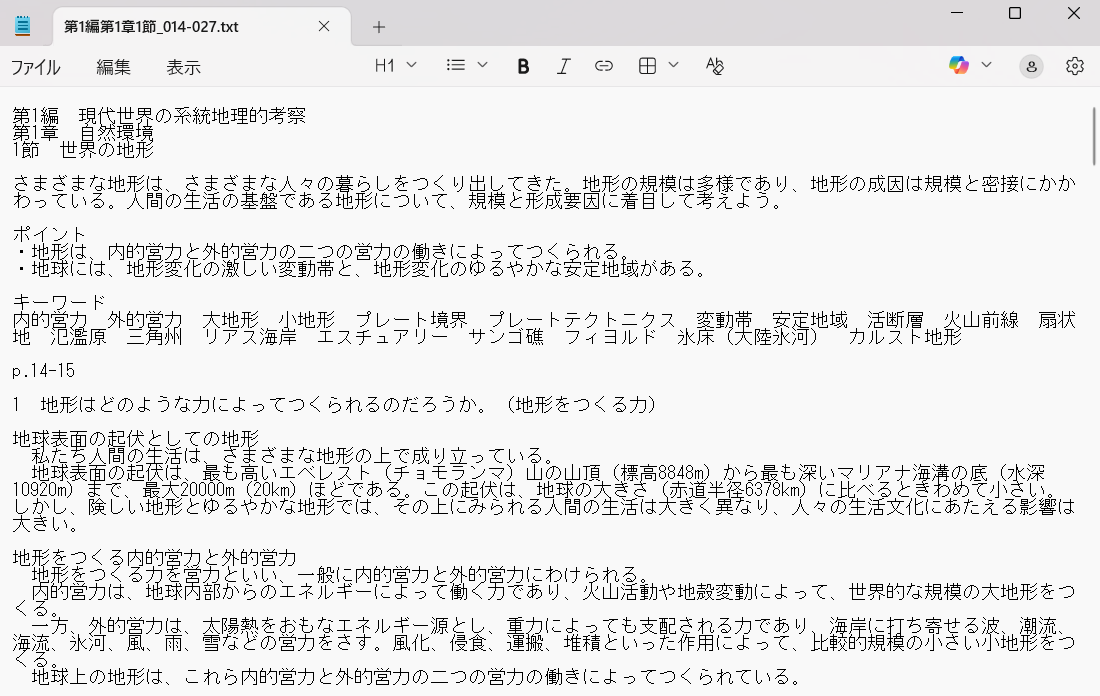The image size is (1100, 696).
Task: Click the clear formatting icon
Action: point(714,66)
